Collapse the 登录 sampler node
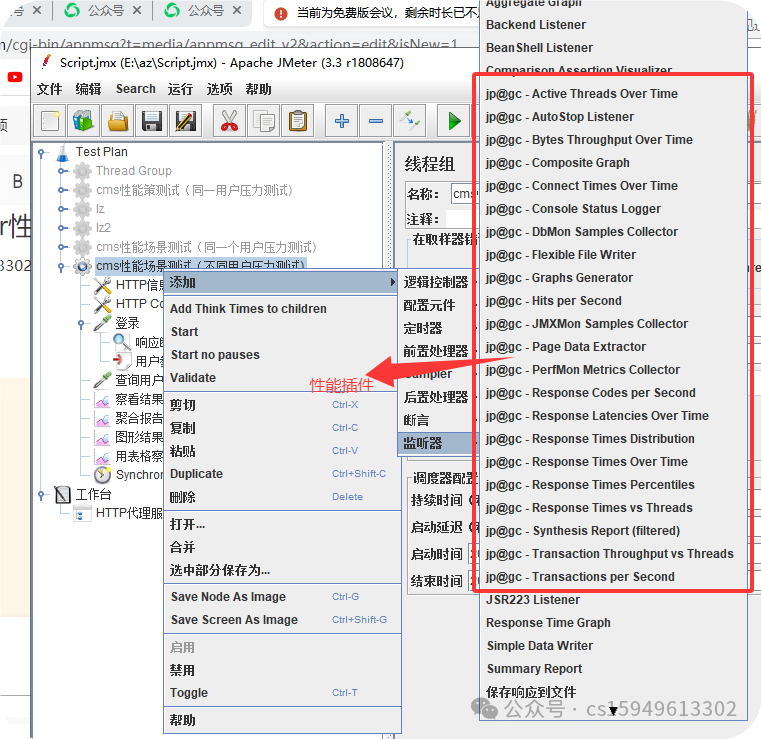 click(x=82, y=324)
